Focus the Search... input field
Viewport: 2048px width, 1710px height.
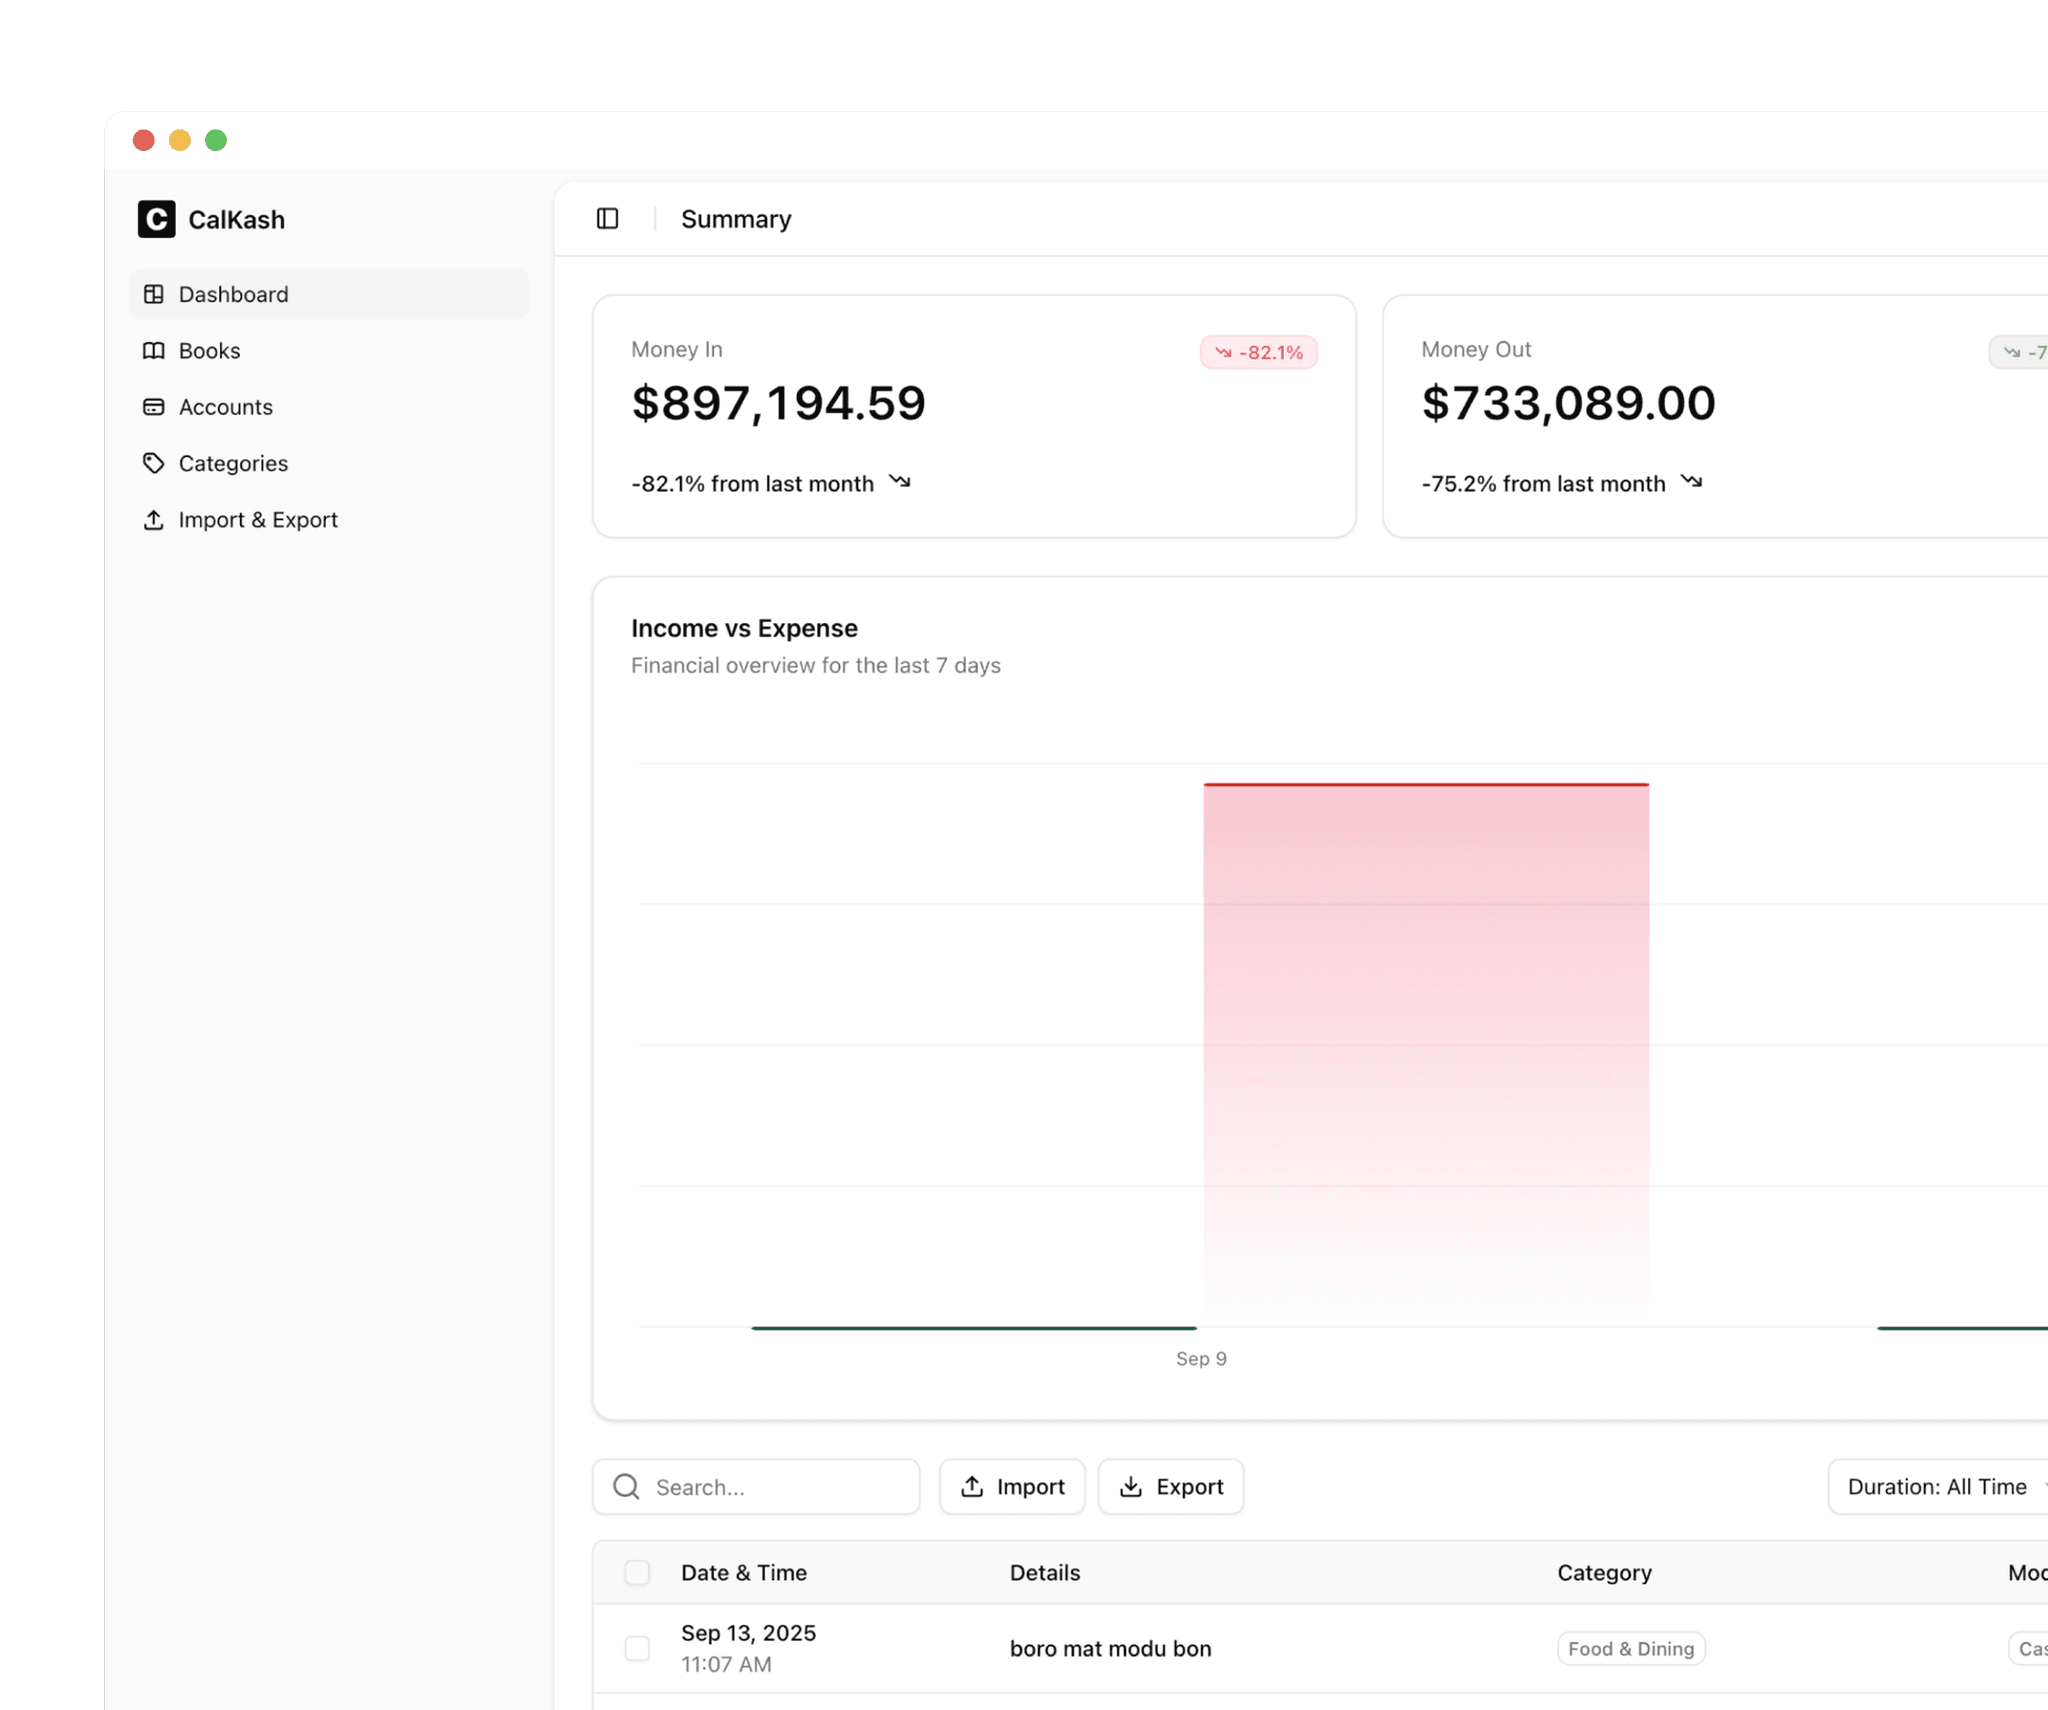pos(756,1486)
